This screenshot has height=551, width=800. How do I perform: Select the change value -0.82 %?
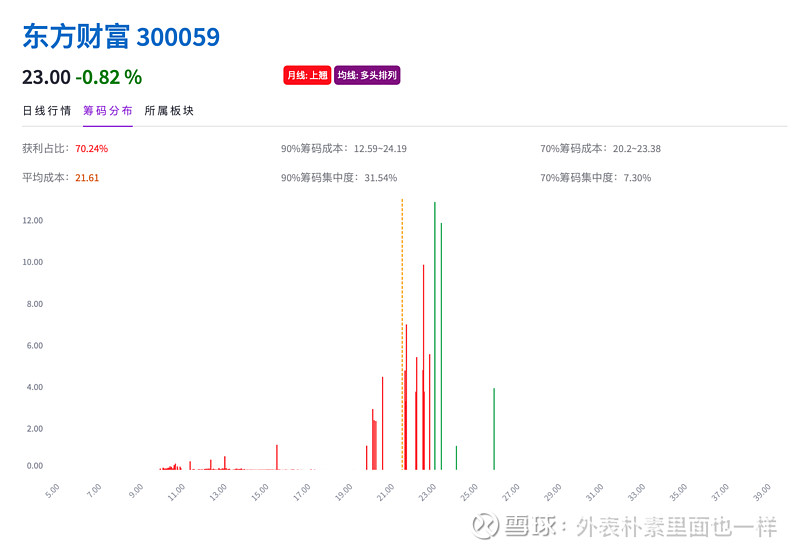tap(109, 78)
